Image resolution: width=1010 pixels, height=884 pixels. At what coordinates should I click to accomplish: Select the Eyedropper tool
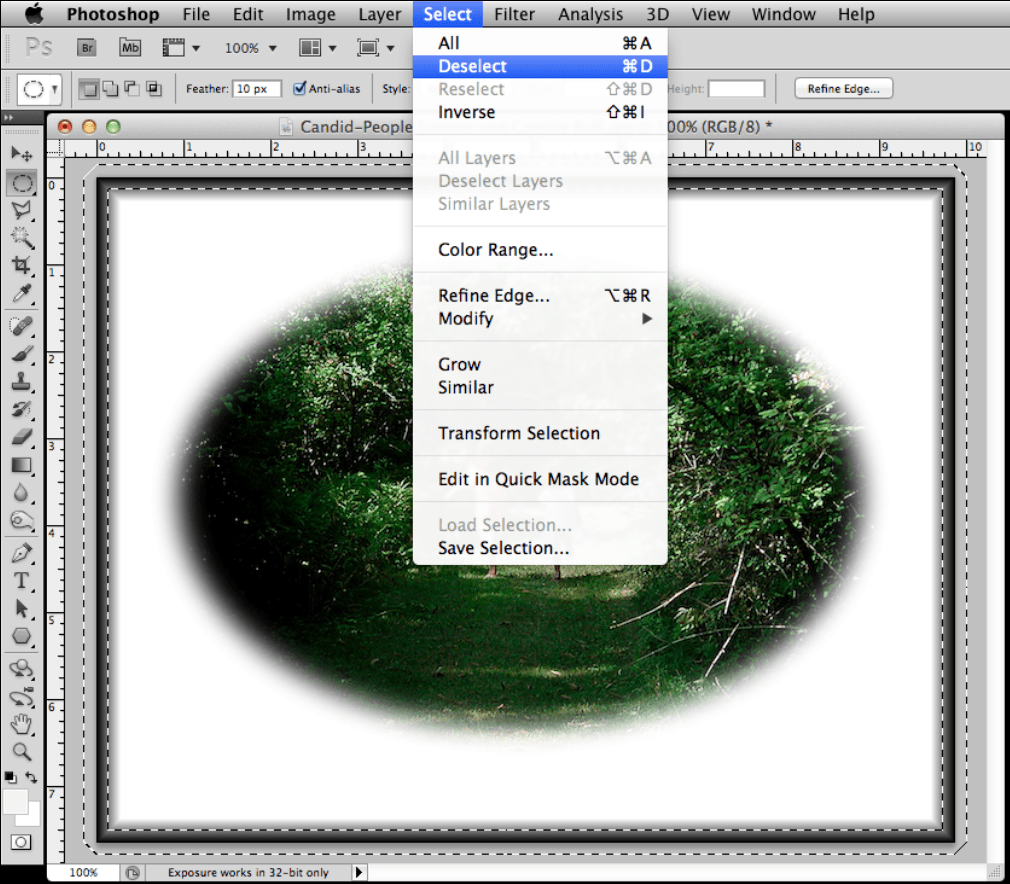pyautogui.click(x=21, y=293)
